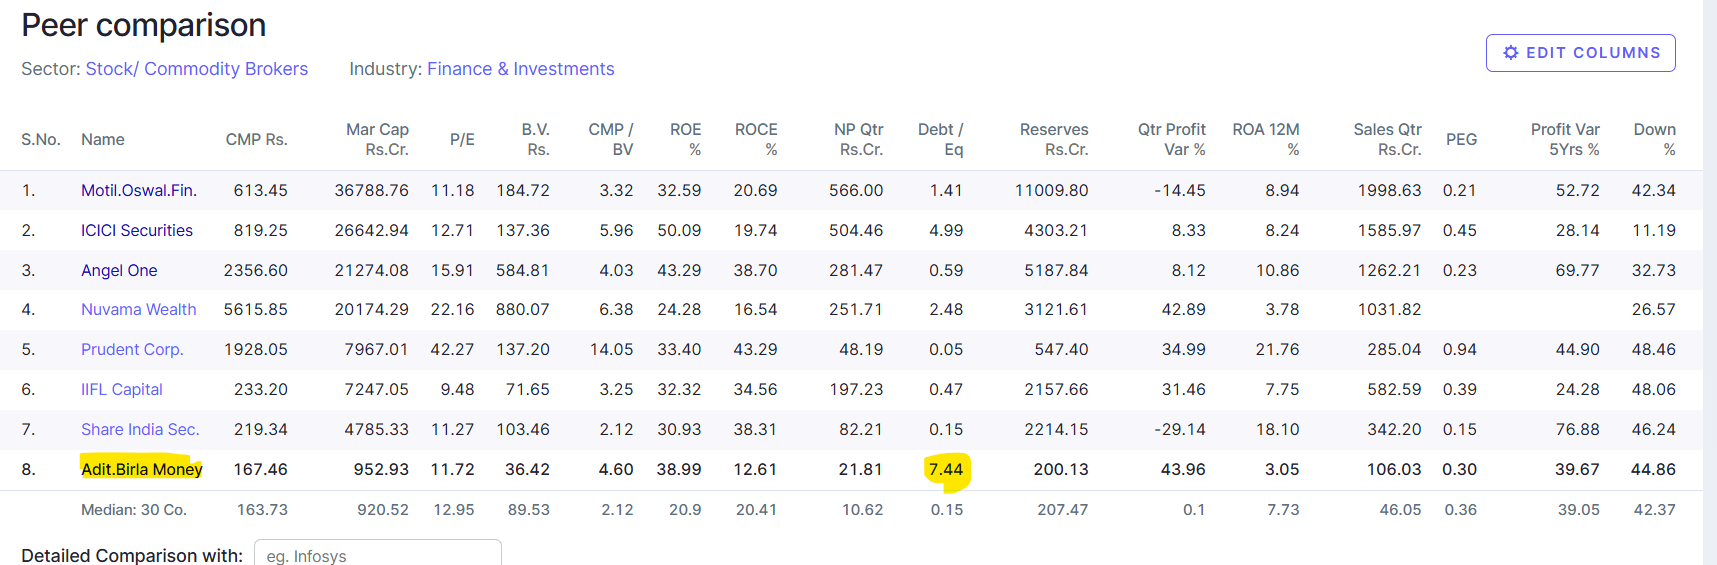This screenshot has height=565, width=1717.
Task: Click the Edit Columns button
Action: [x=1580, y=53]
